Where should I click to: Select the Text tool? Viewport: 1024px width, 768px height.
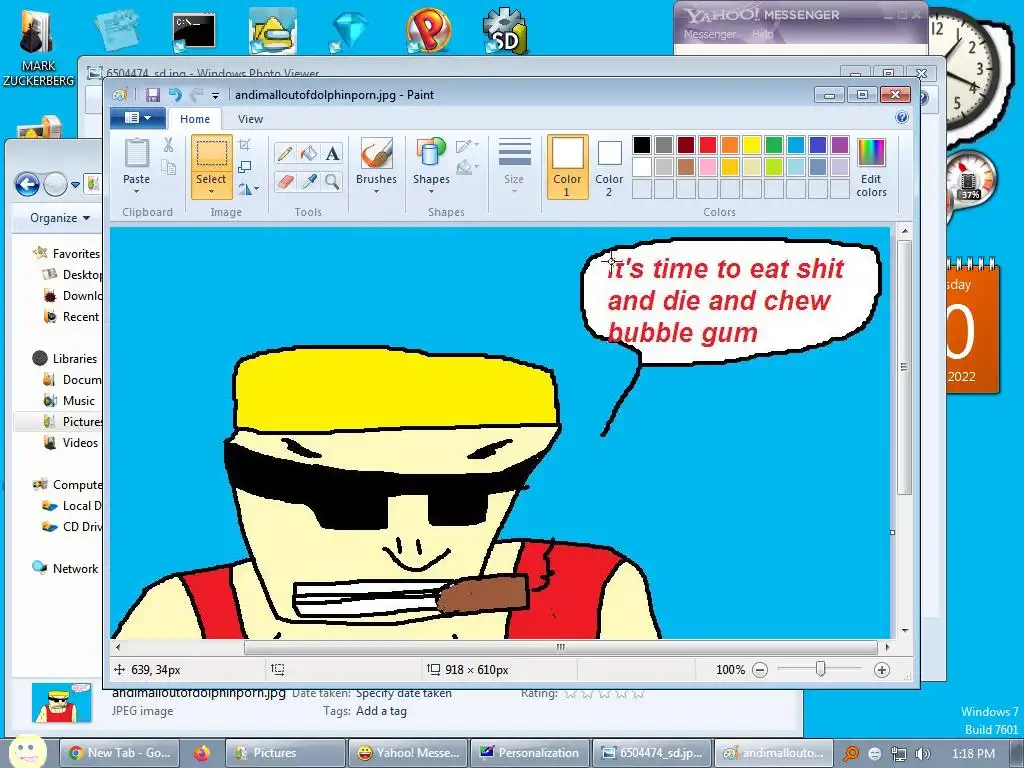332,153
